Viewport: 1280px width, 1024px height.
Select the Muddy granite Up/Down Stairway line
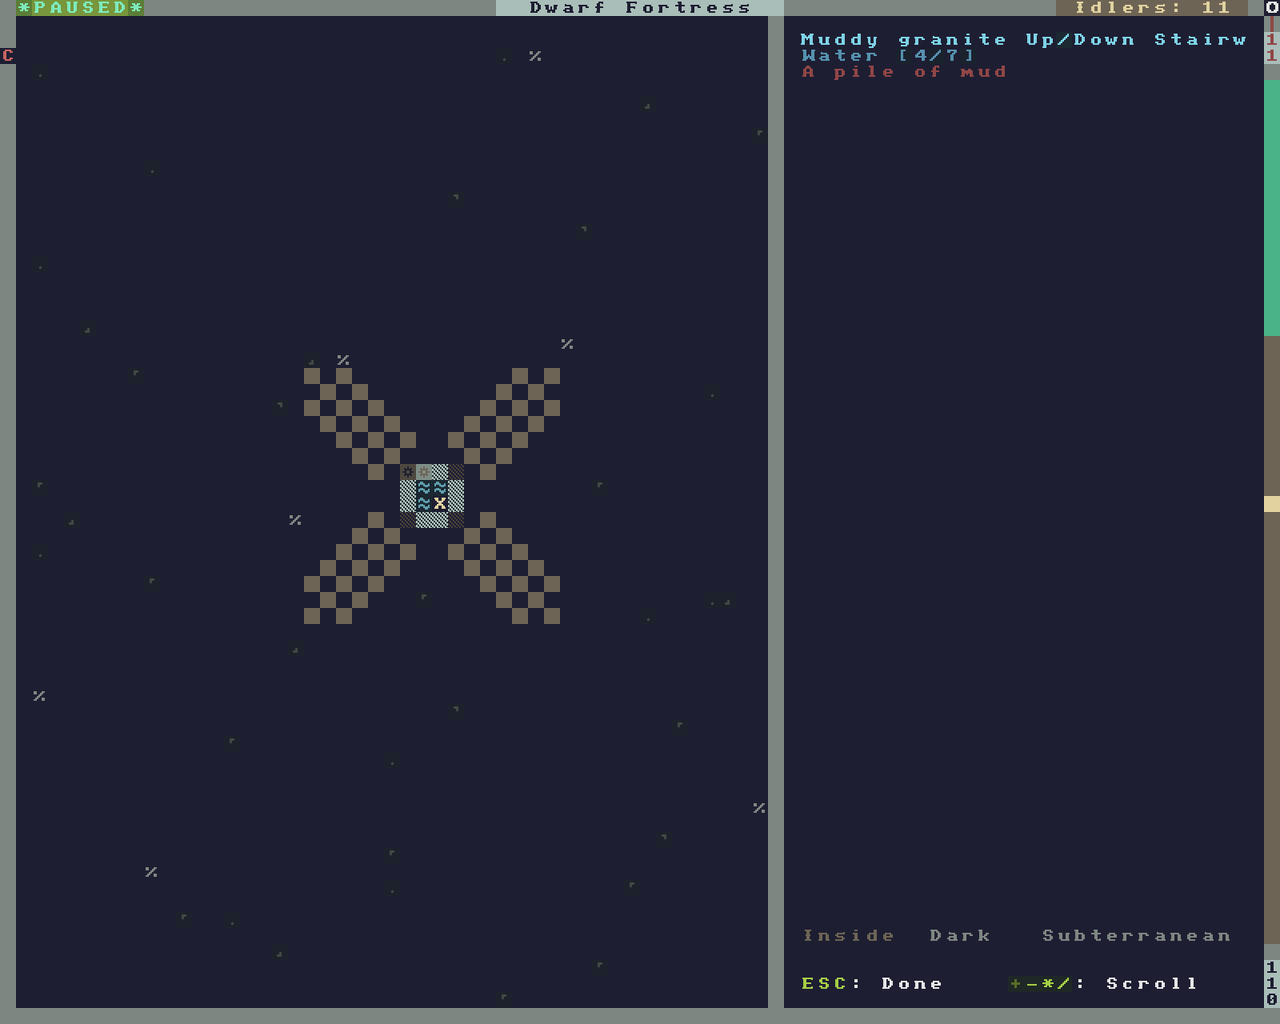point(1023,40)
